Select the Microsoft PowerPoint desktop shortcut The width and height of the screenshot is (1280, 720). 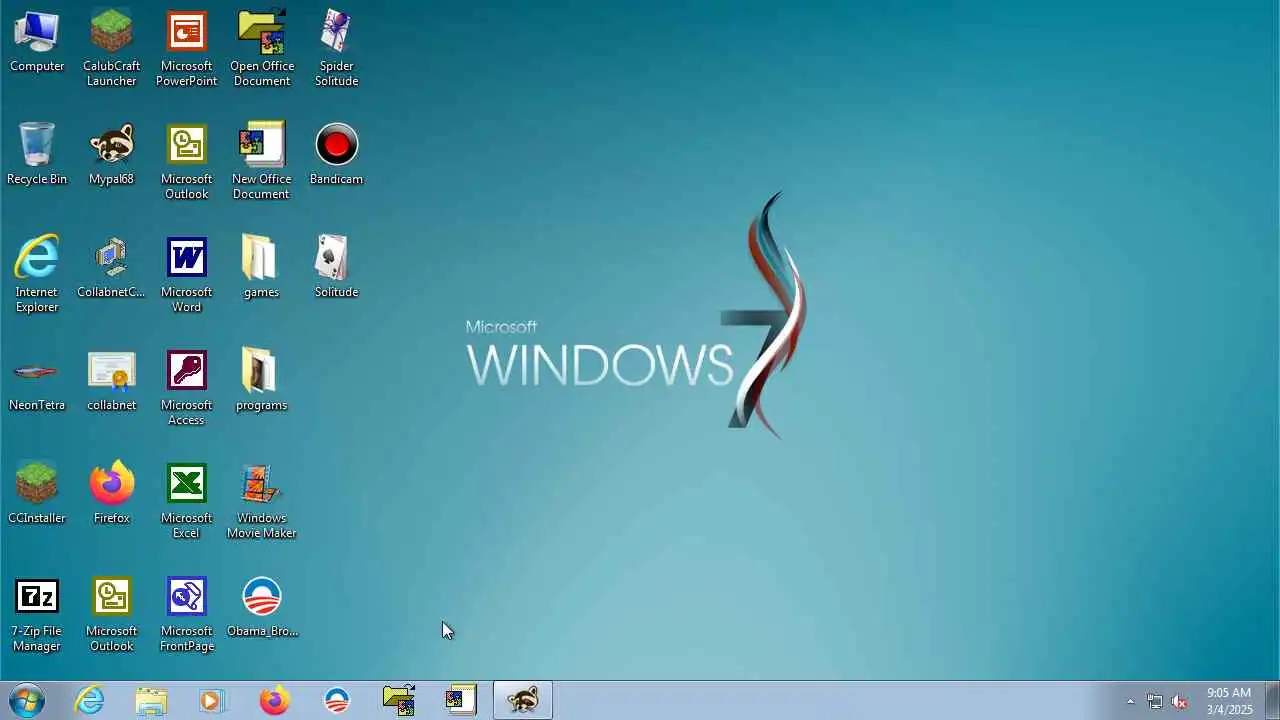tap(186, 48)
